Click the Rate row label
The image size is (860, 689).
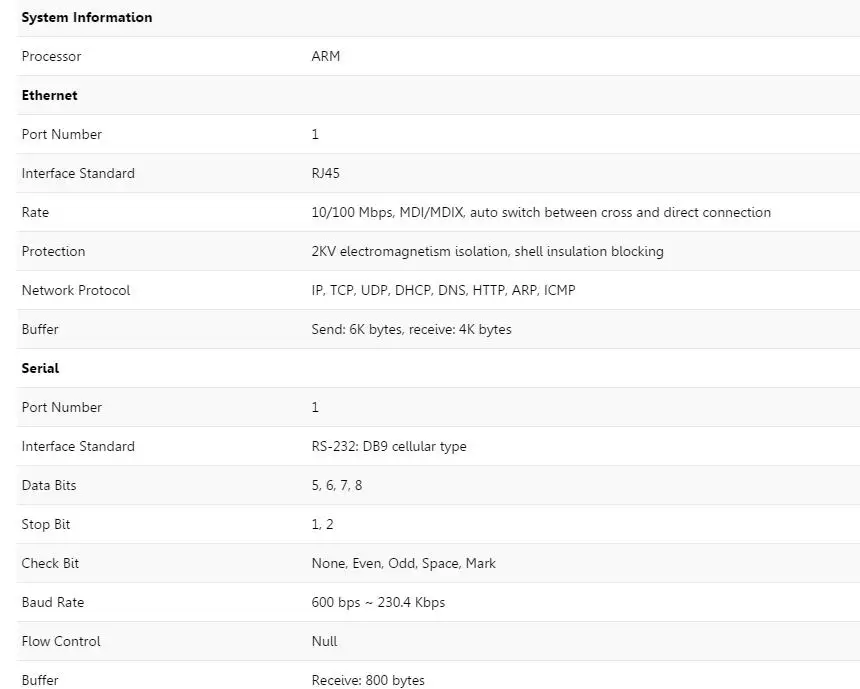tap(35, 212)
